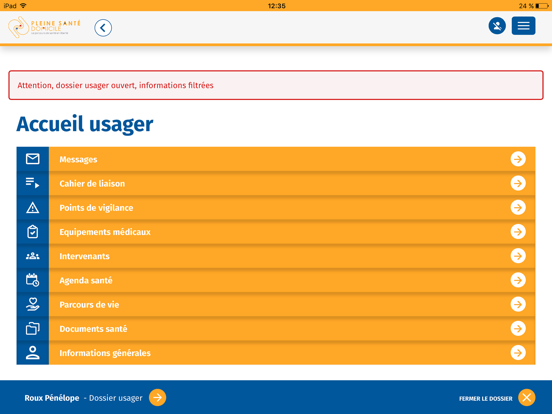Tap the 12:35 clock in status bar
The height and width of the screenshot is (414, 552).
point(276,6)
